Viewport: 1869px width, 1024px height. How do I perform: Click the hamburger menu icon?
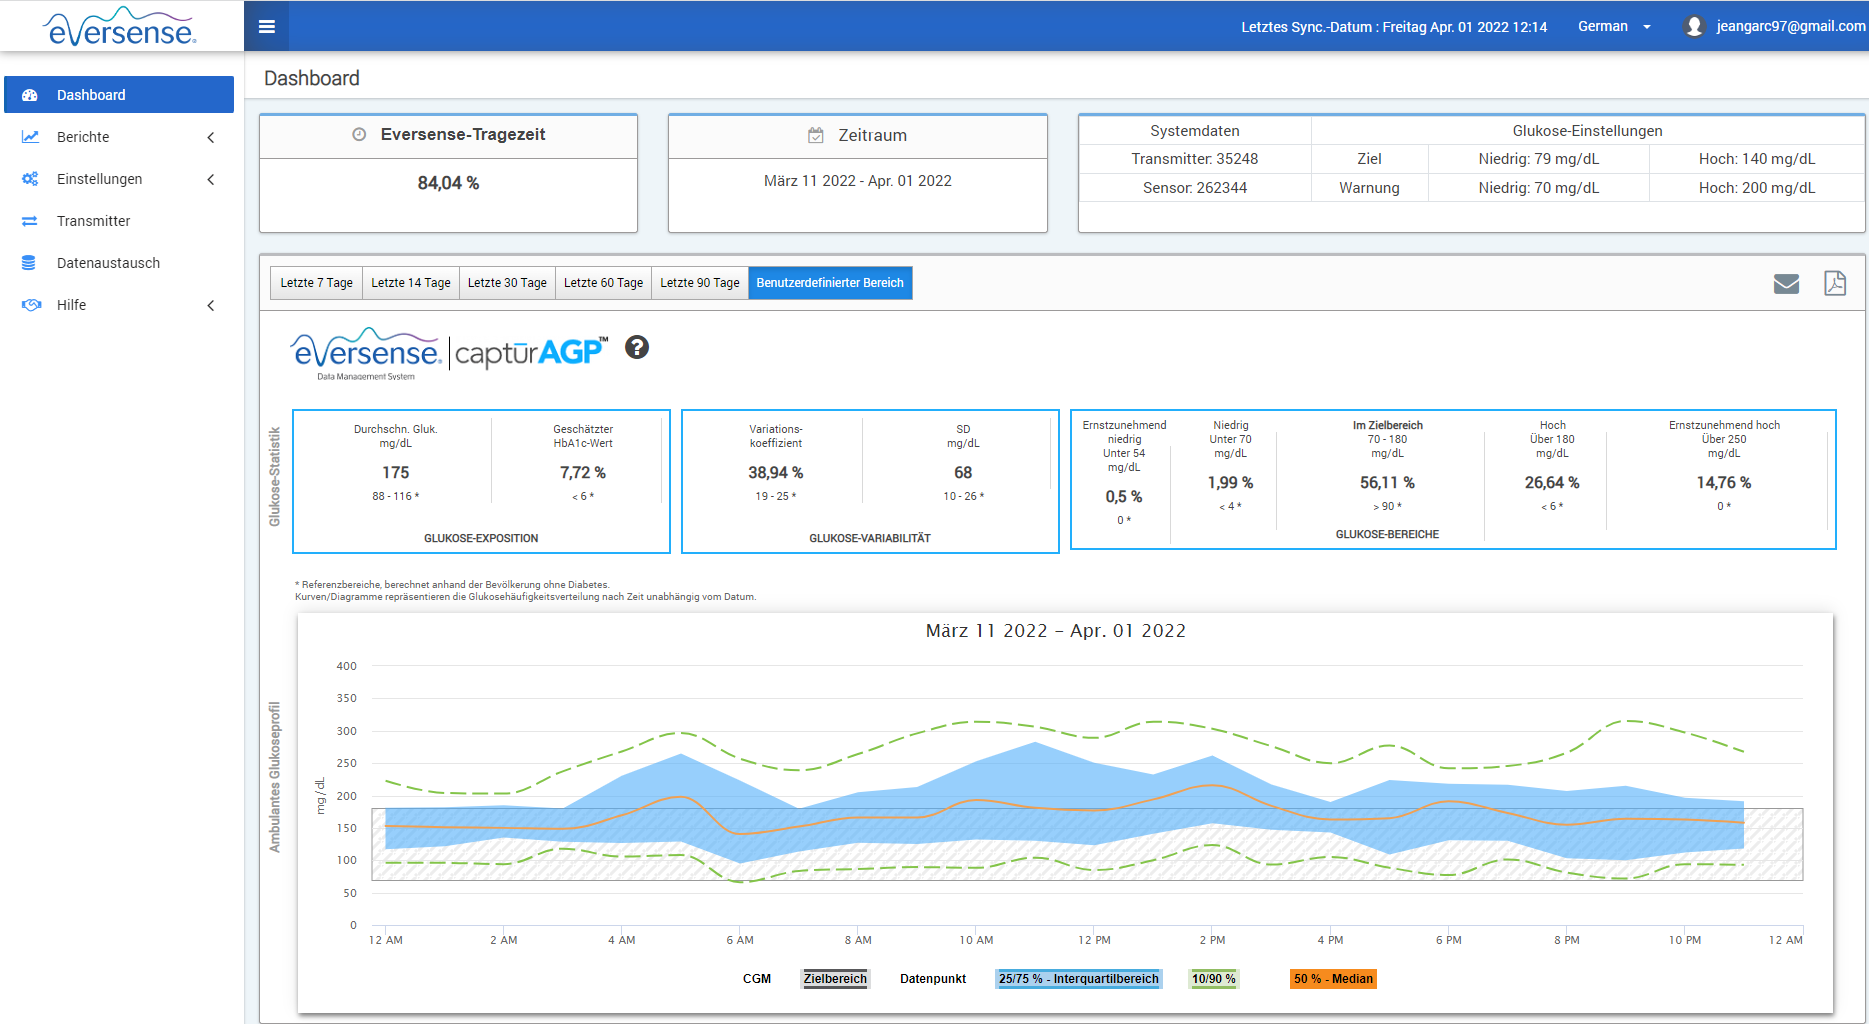tap(266, 27)
